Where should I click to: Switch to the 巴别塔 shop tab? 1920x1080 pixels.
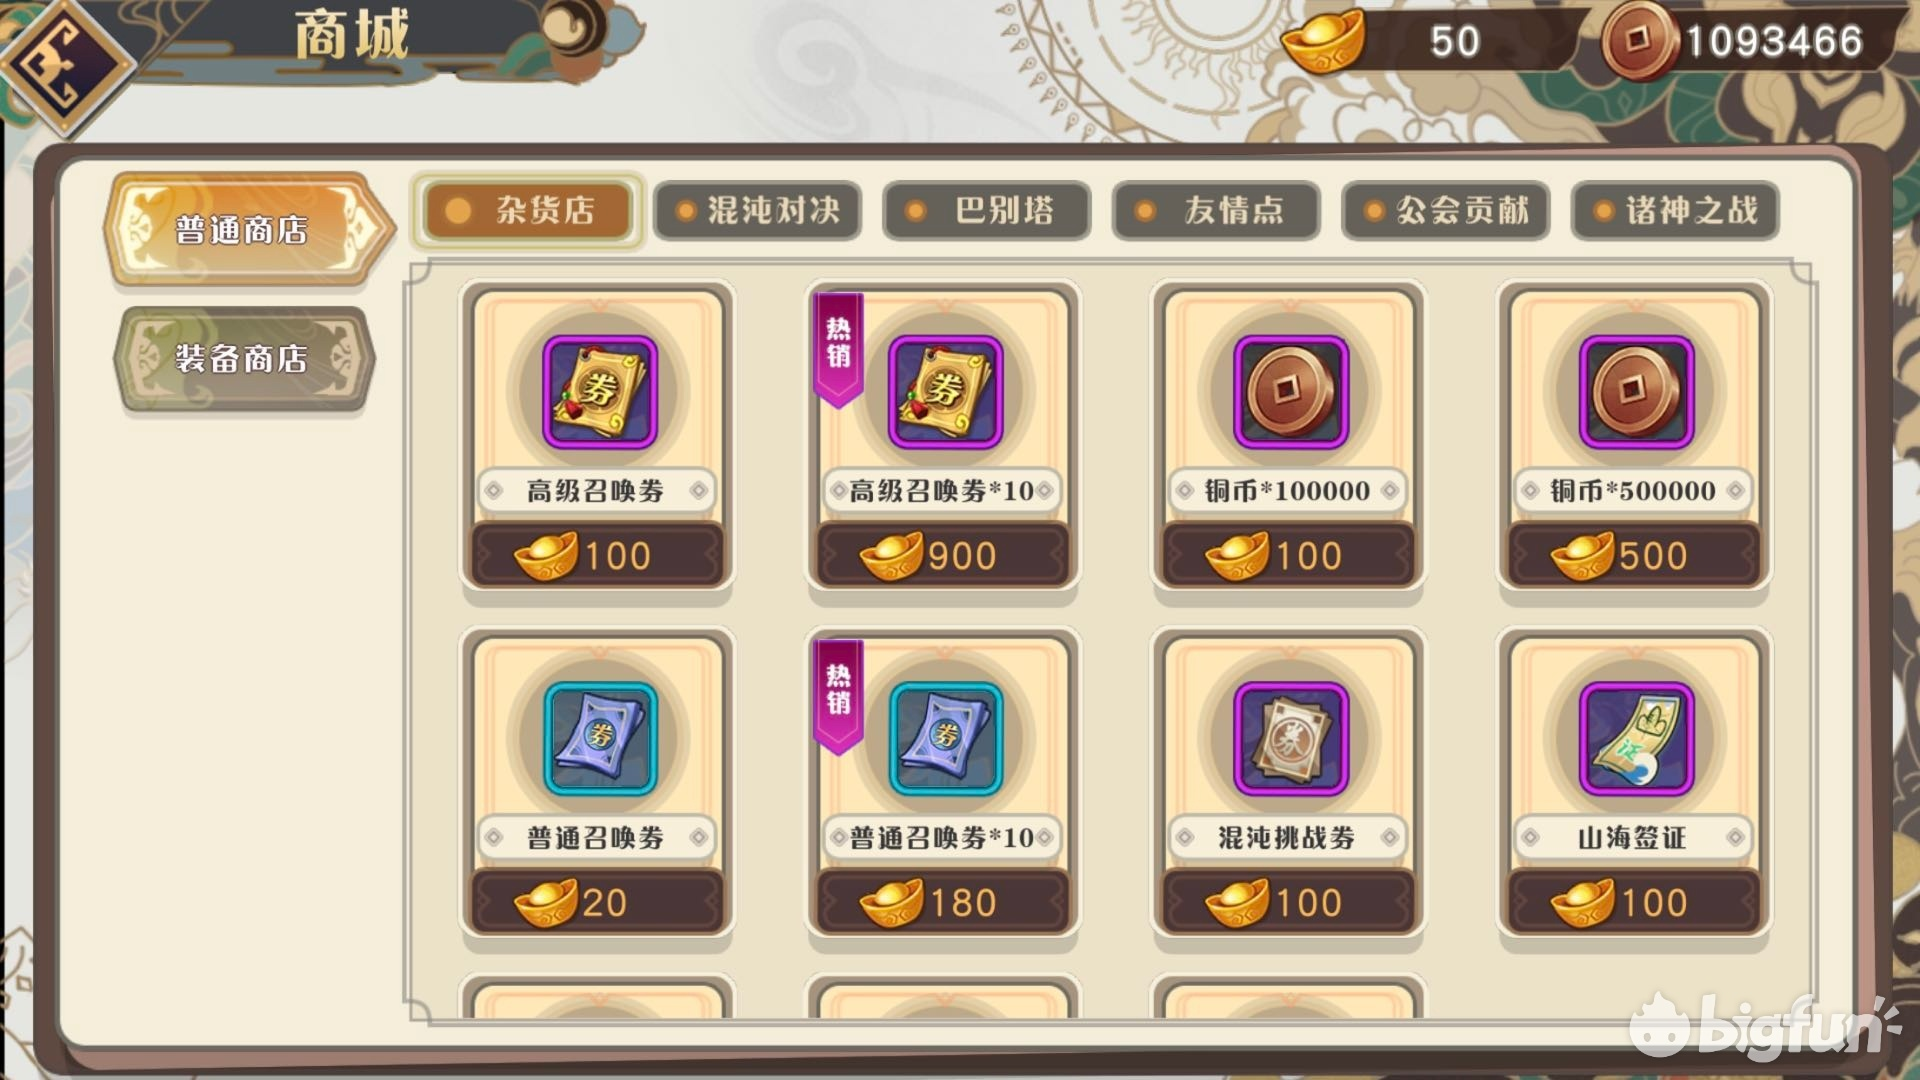986,210
